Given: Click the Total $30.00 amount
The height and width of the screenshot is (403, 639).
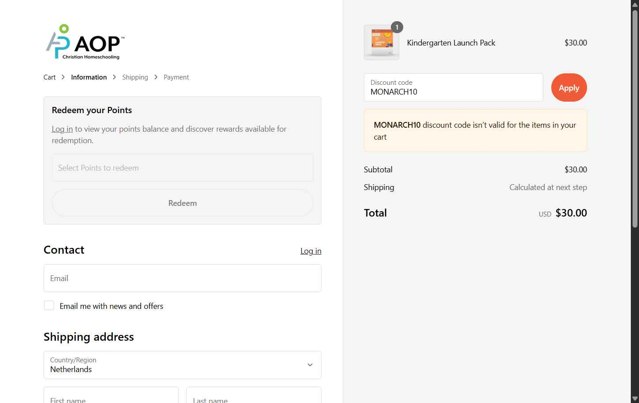Looking at the screenshot, I should [571, 213].
